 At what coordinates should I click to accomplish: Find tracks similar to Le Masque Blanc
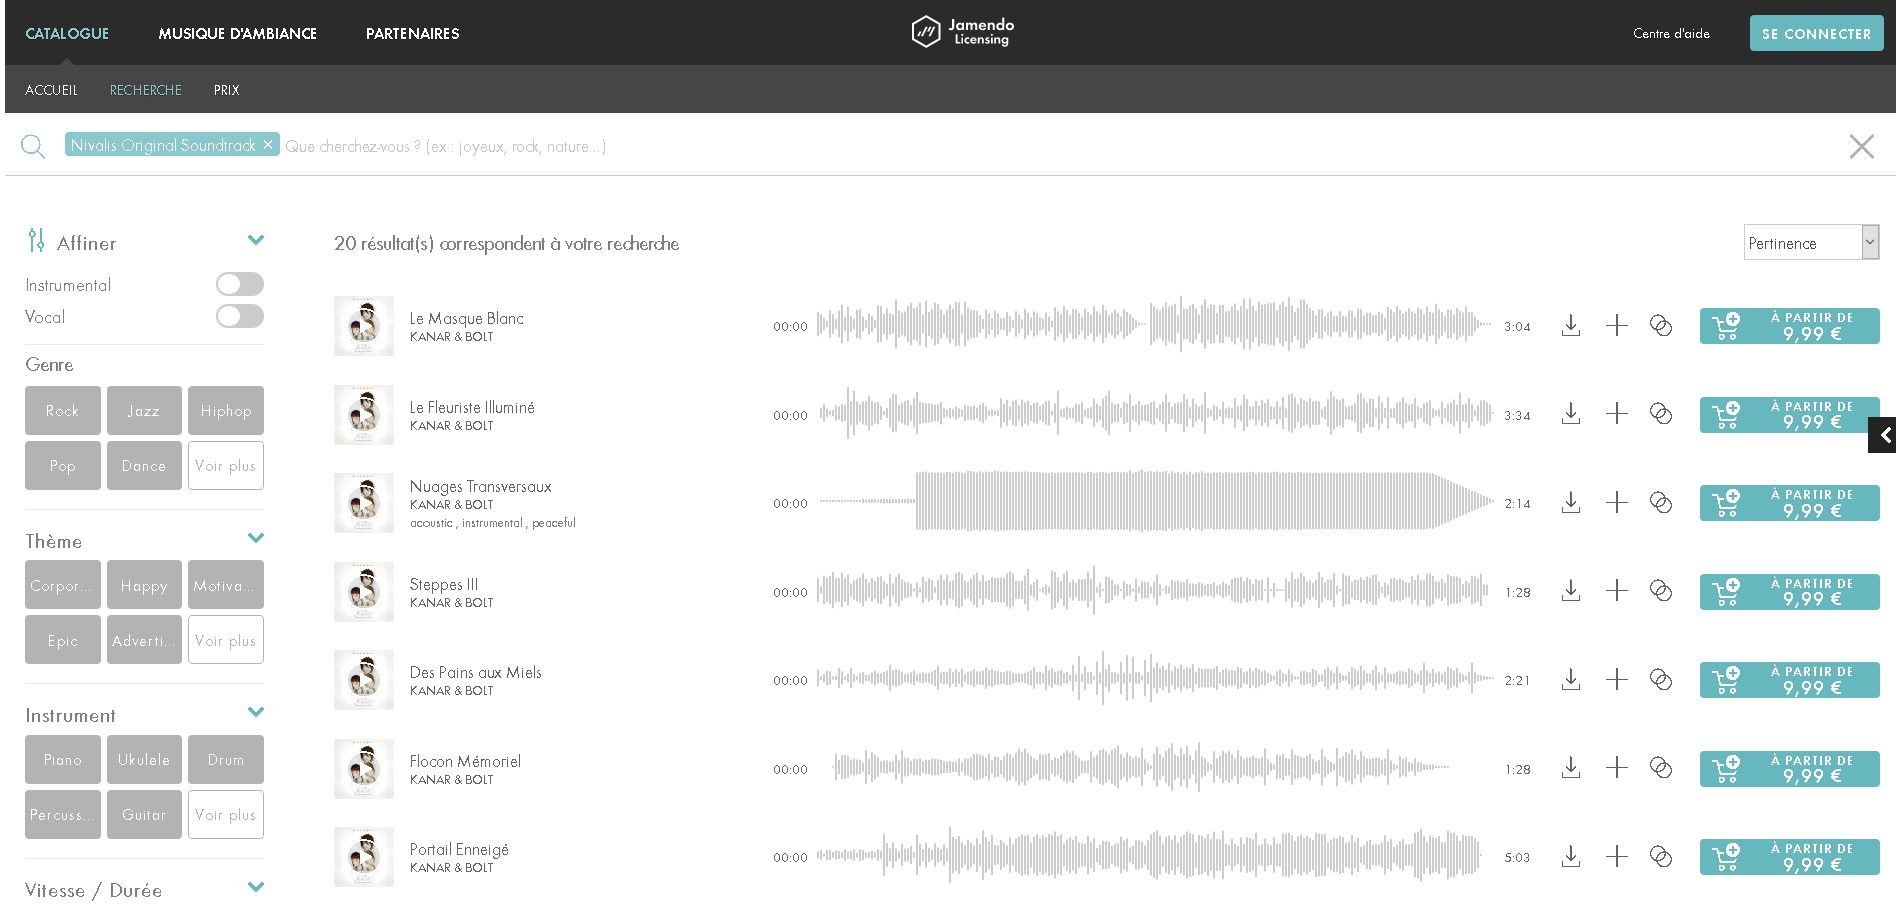coord(1661,326)
